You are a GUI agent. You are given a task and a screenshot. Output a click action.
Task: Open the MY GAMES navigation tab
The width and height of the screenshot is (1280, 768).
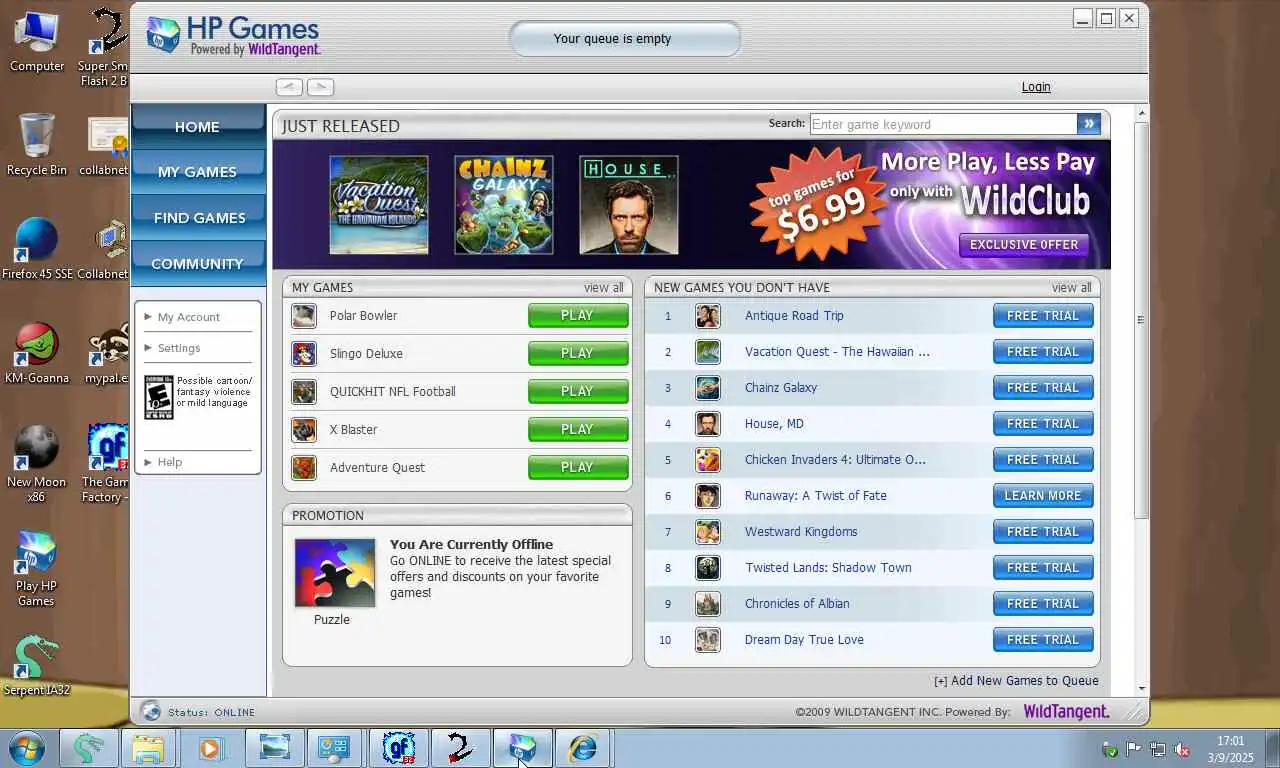tap(198, 172)
